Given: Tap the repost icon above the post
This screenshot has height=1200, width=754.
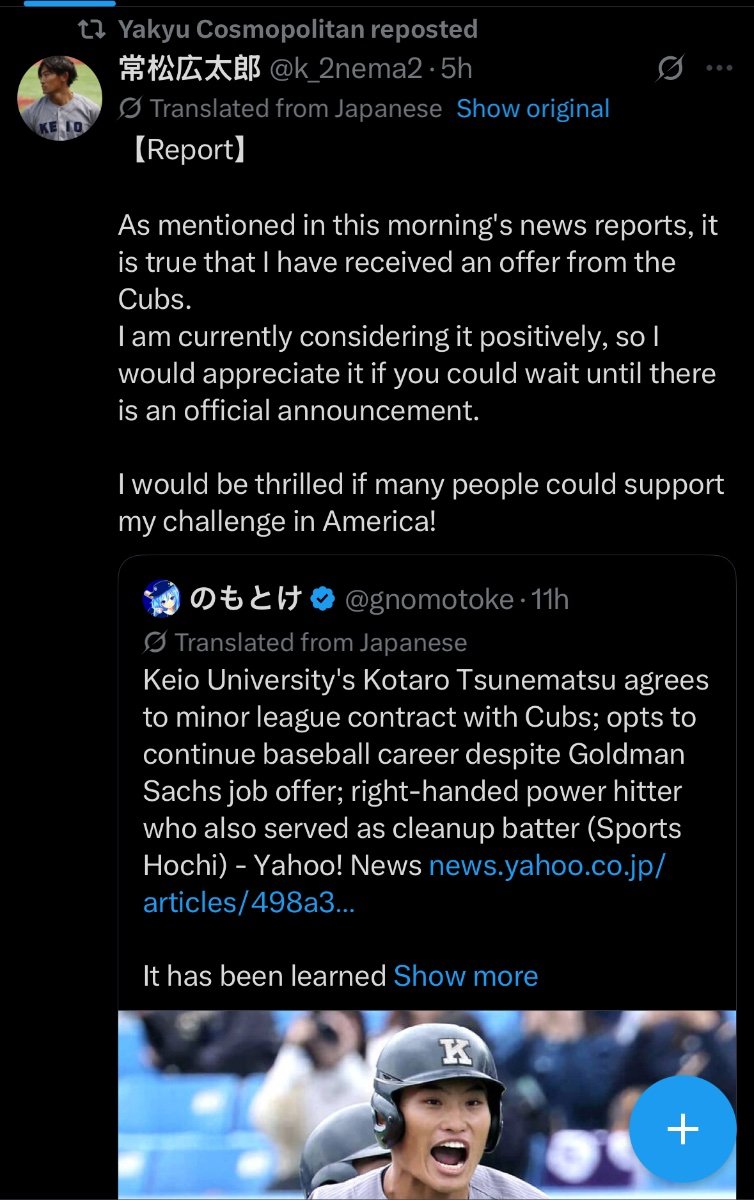Looking at the screenshot, I should 92,29.
